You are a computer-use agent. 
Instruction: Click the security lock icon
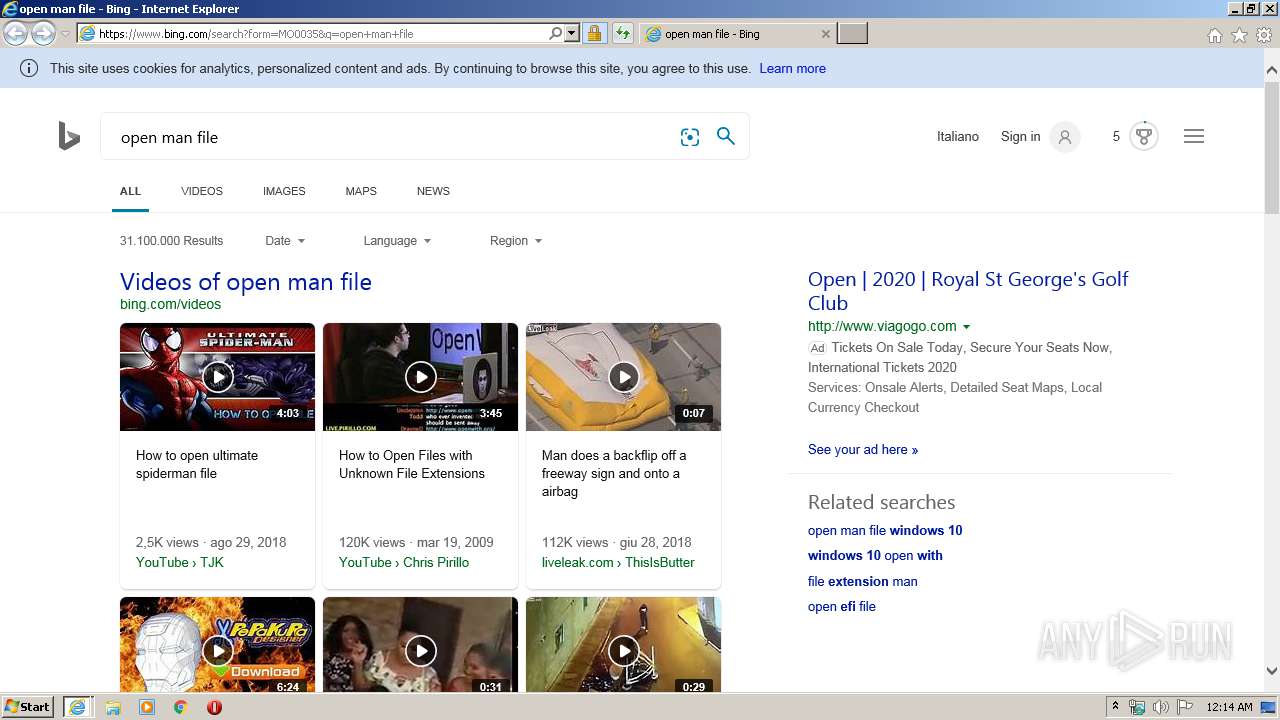click(x=594, y=33)
